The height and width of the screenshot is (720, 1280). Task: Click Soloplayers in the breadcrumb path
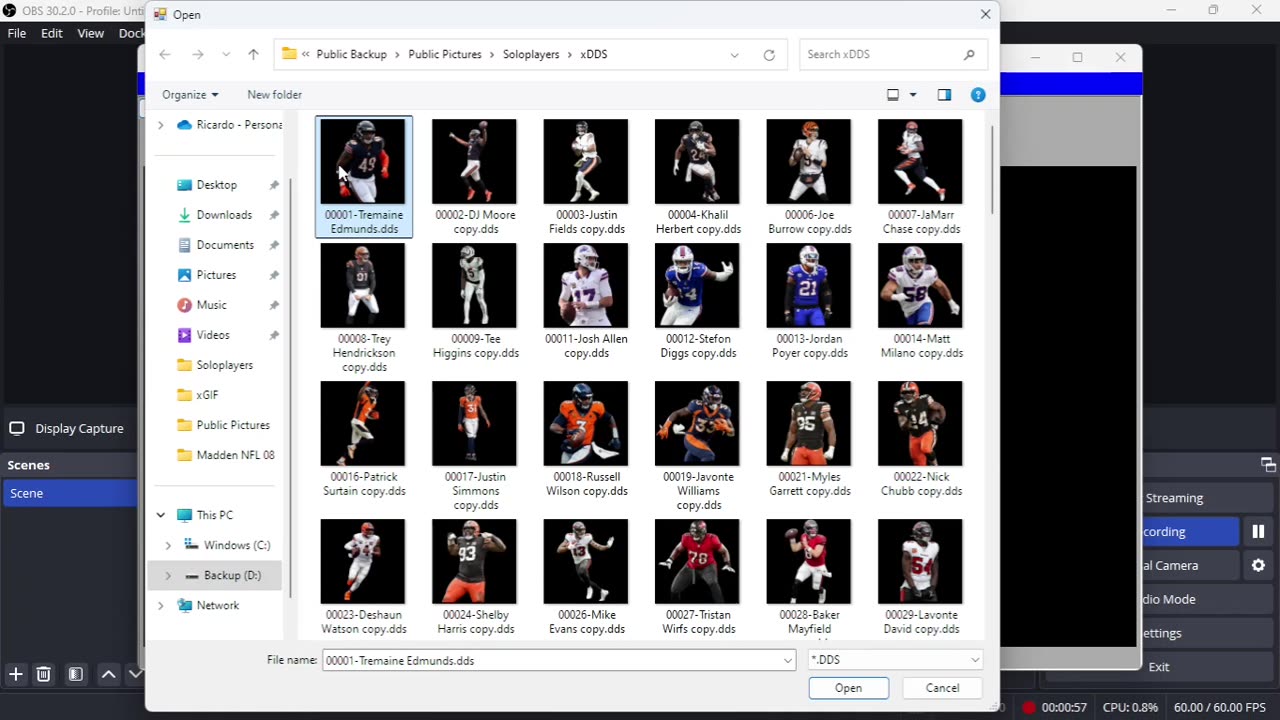[x=531, y=55]
